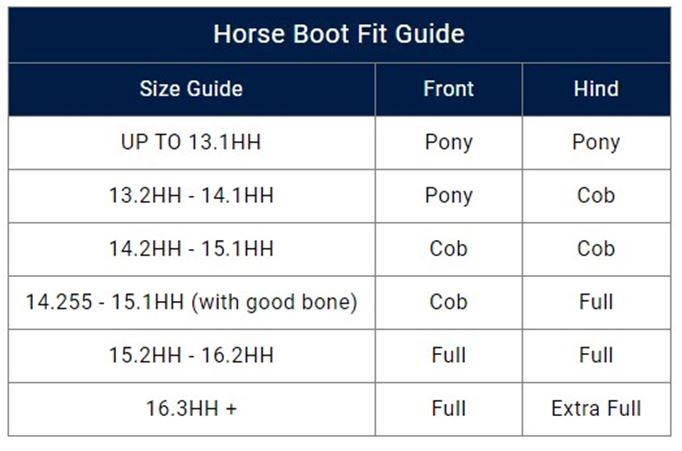Select the Size Guide column header

pos(190,89)
